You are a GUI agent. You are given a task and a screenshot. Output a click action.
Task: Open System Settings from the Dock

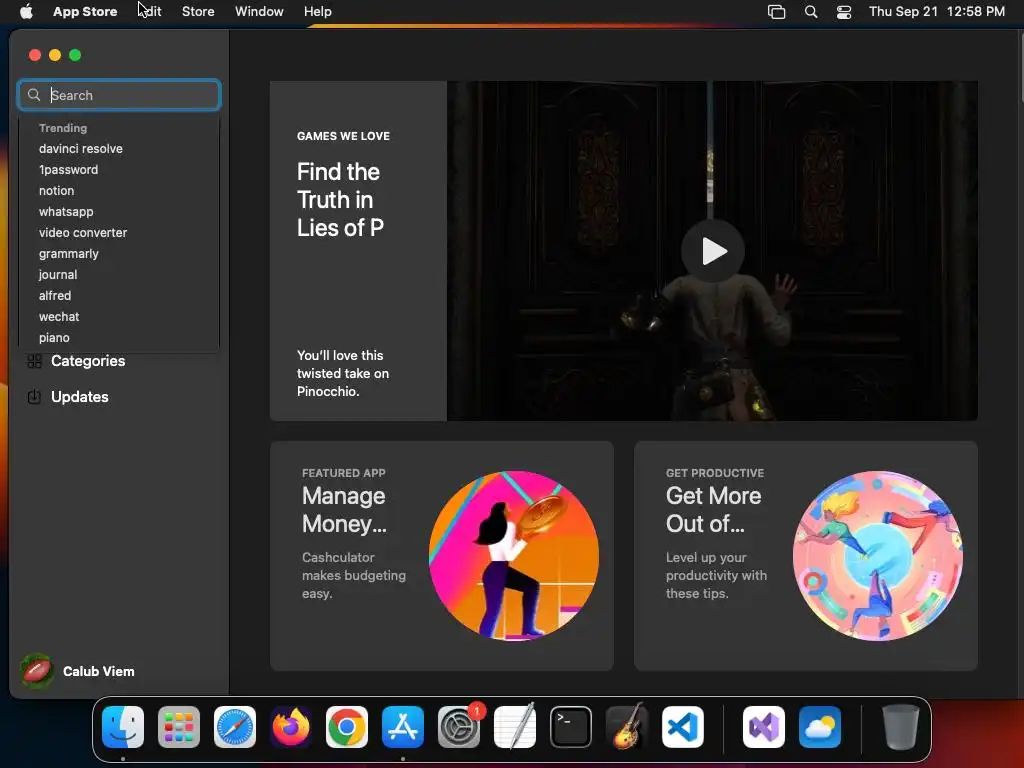click(459, 727)
